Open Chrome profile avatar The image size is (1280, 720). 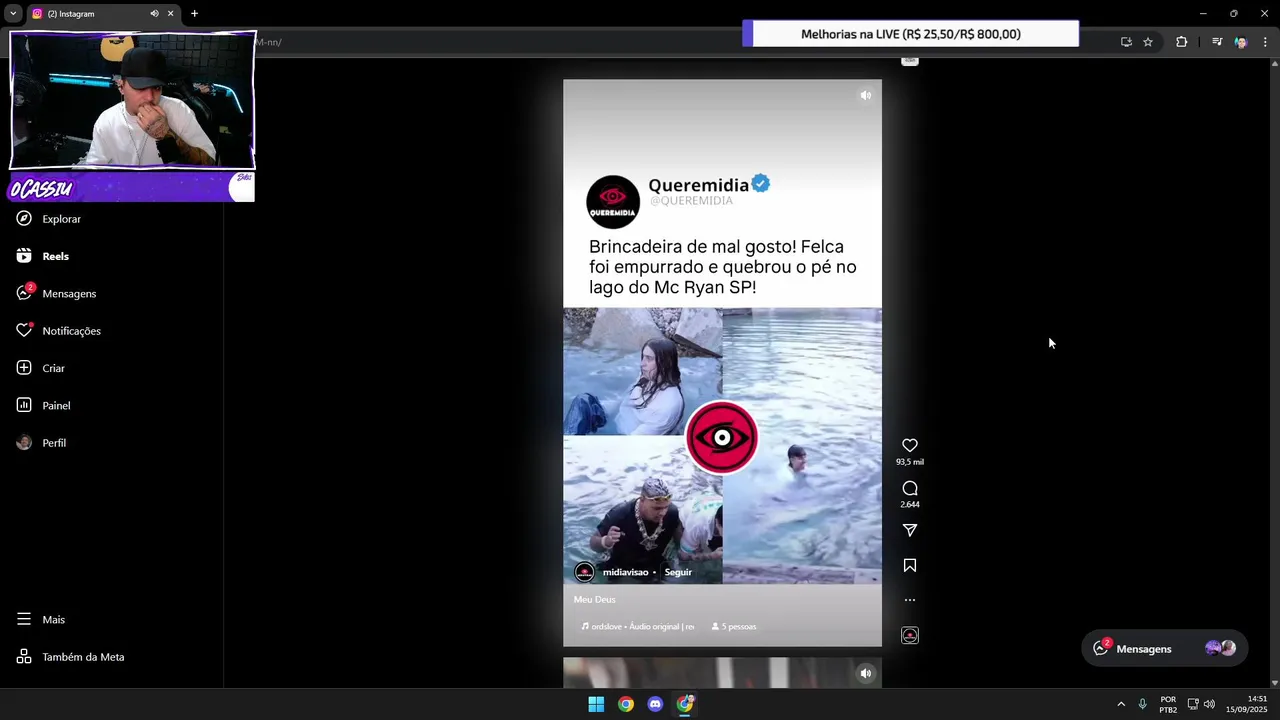[1241, 42]
